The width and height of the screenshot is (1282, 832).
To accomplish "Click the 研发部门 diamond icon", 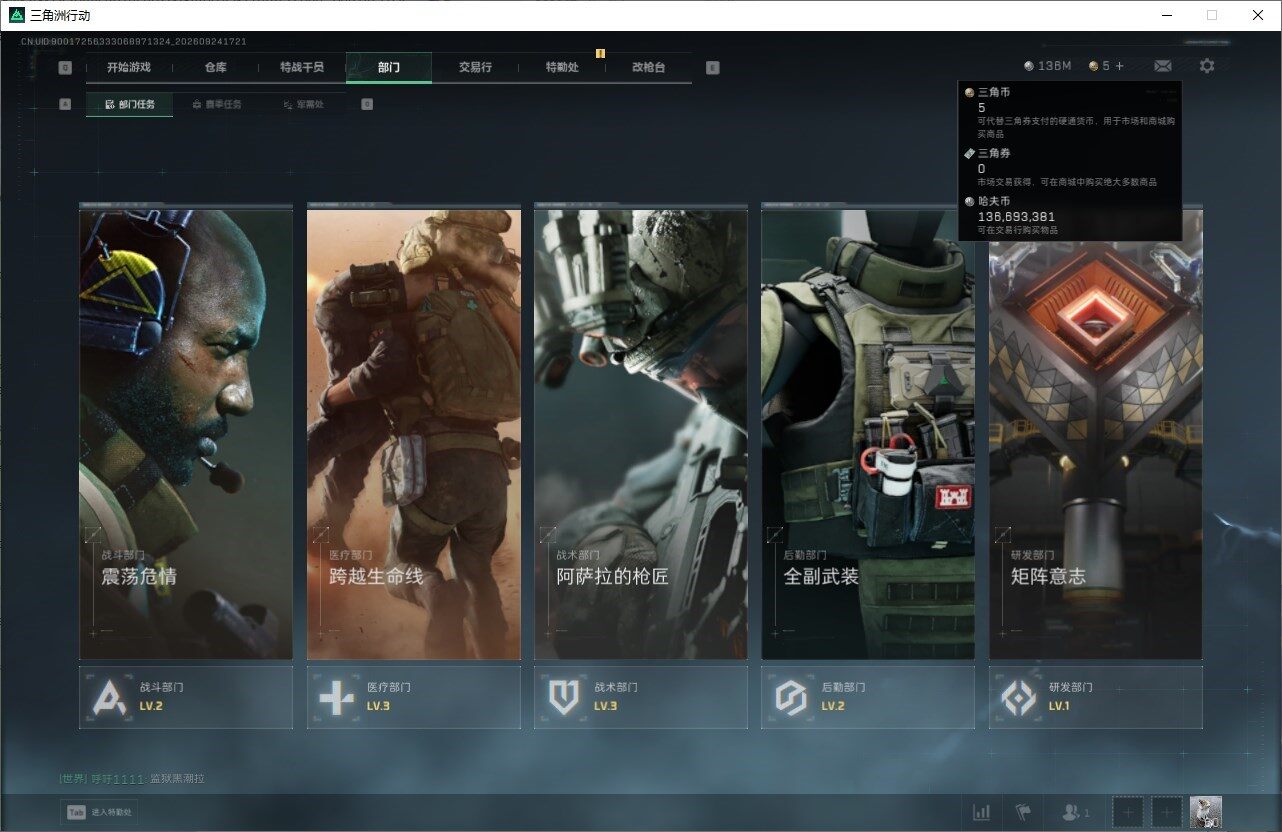I will point(1019,697).
